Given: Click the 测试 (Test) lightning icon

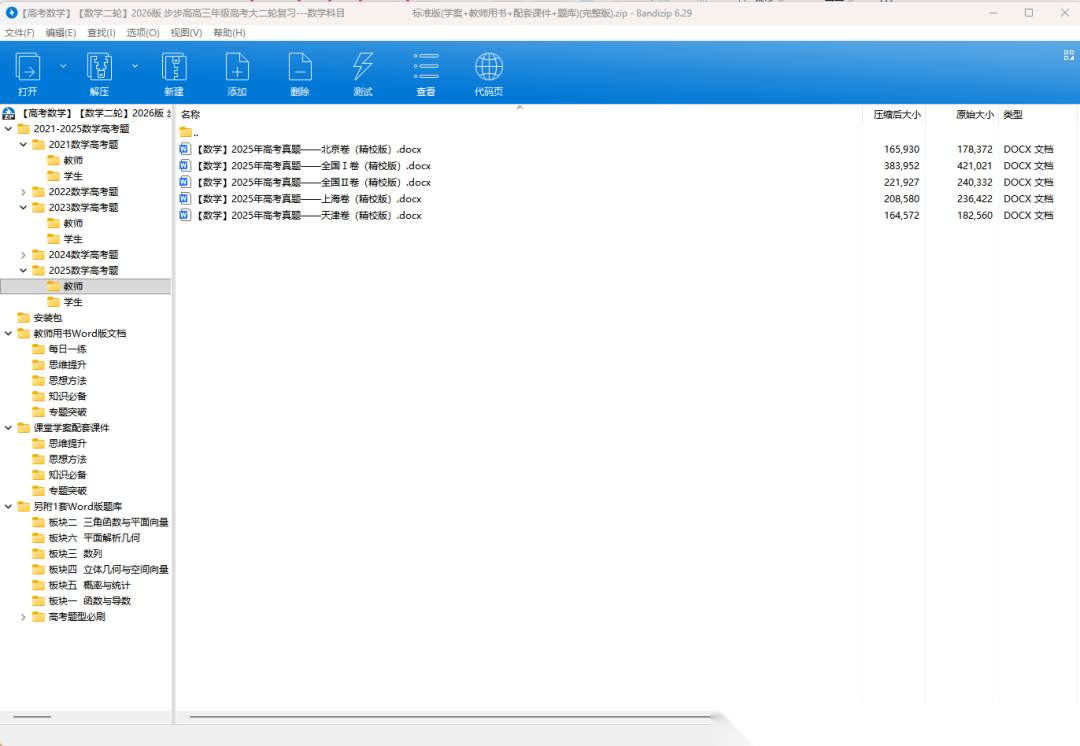Looking at the screenshot, I should (x=363, y=68).
